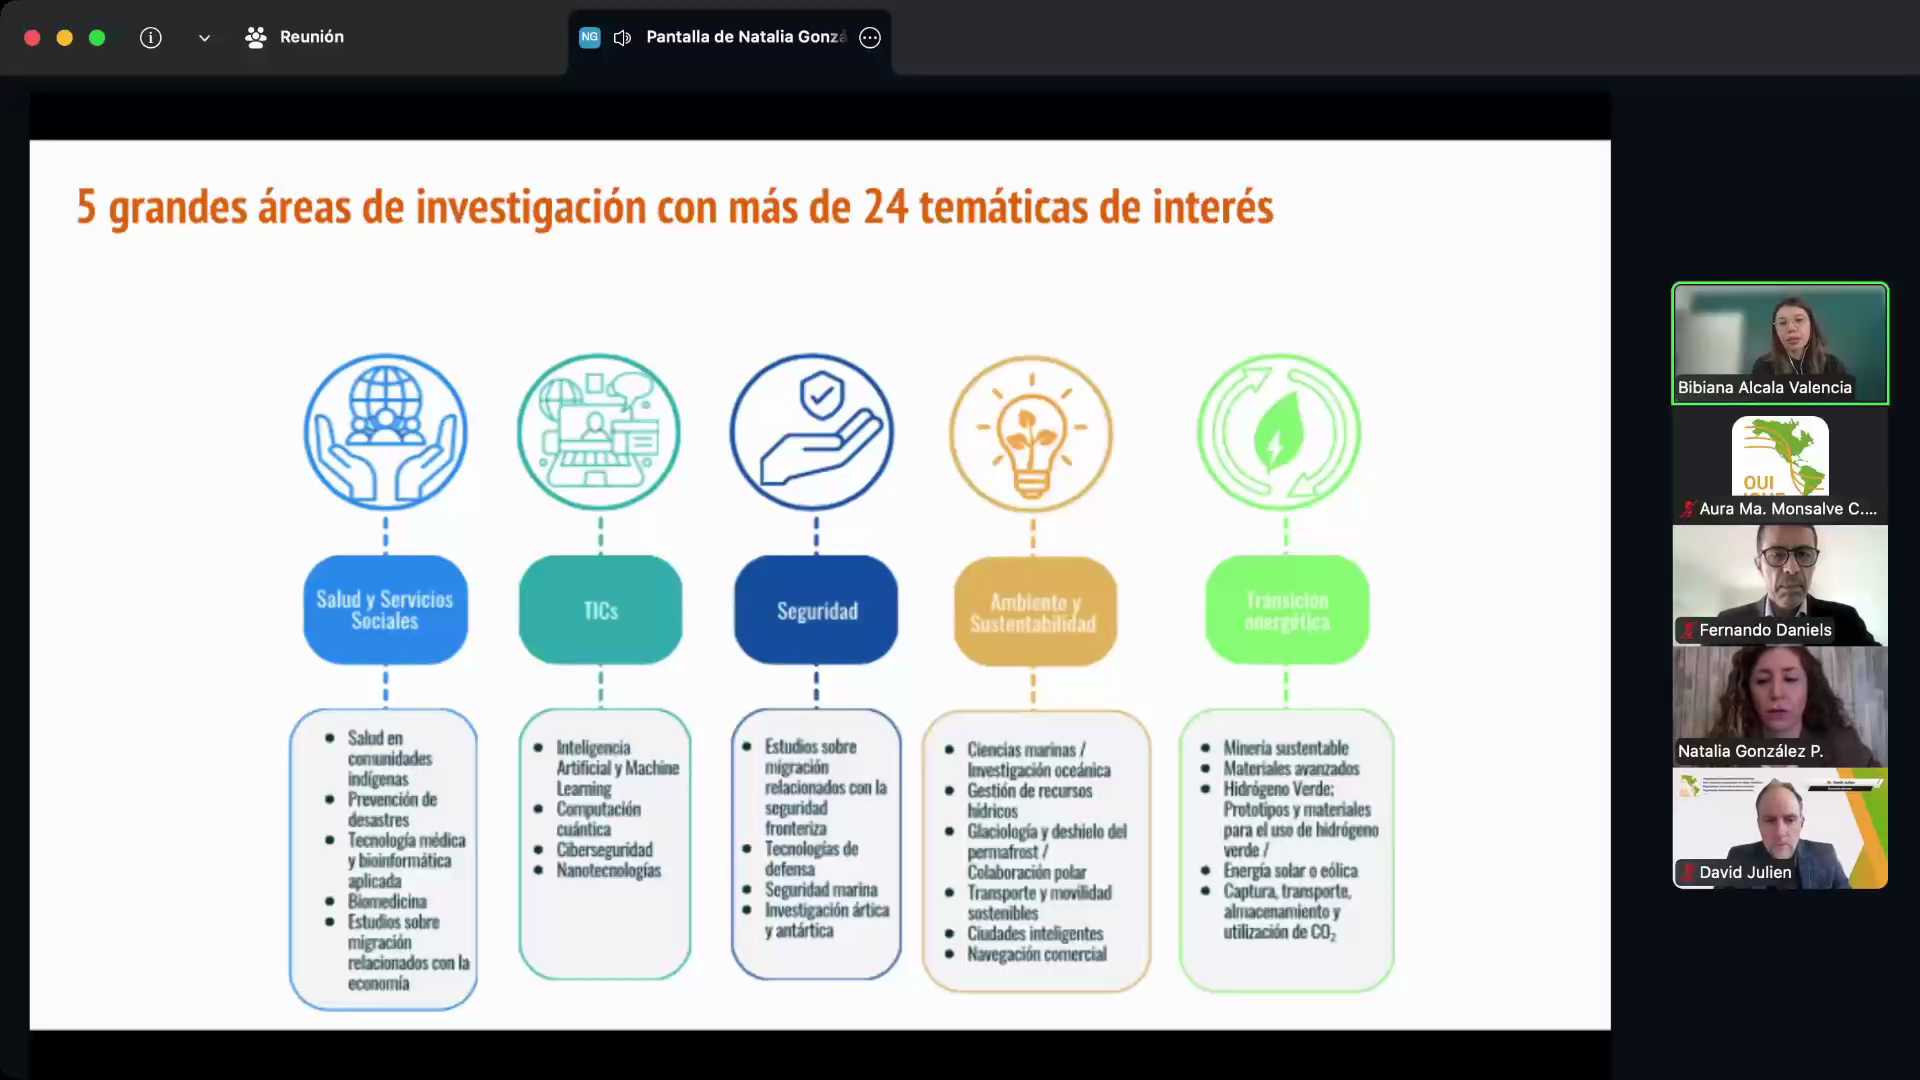Click the Salud y Servicios Sociales box
This screenshot has width=1920, height=1080.
click(x=385, y=610)
